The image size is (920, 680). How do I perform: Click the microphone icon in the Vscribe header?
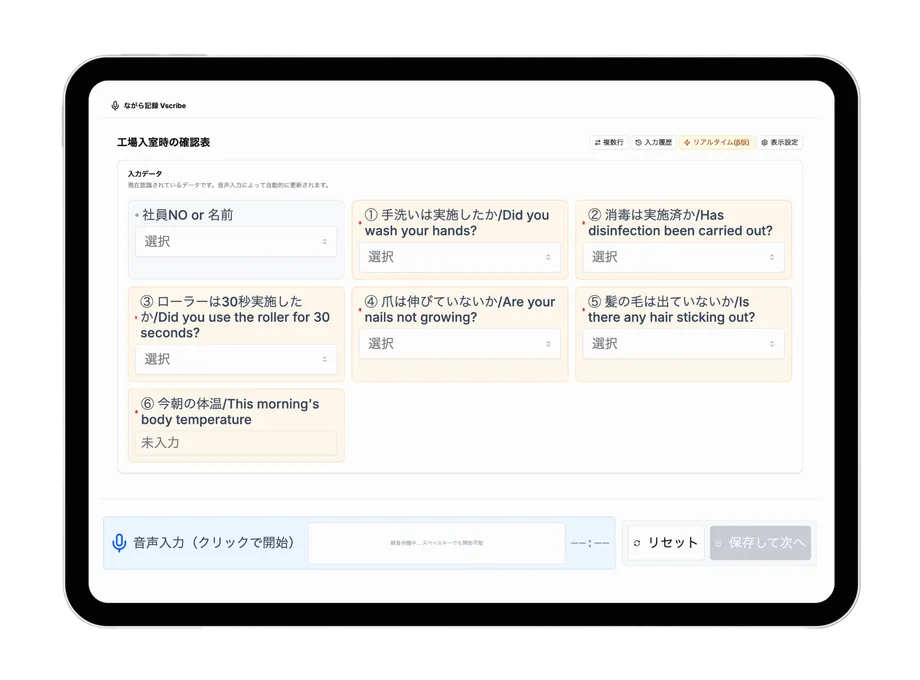(115, 105)
